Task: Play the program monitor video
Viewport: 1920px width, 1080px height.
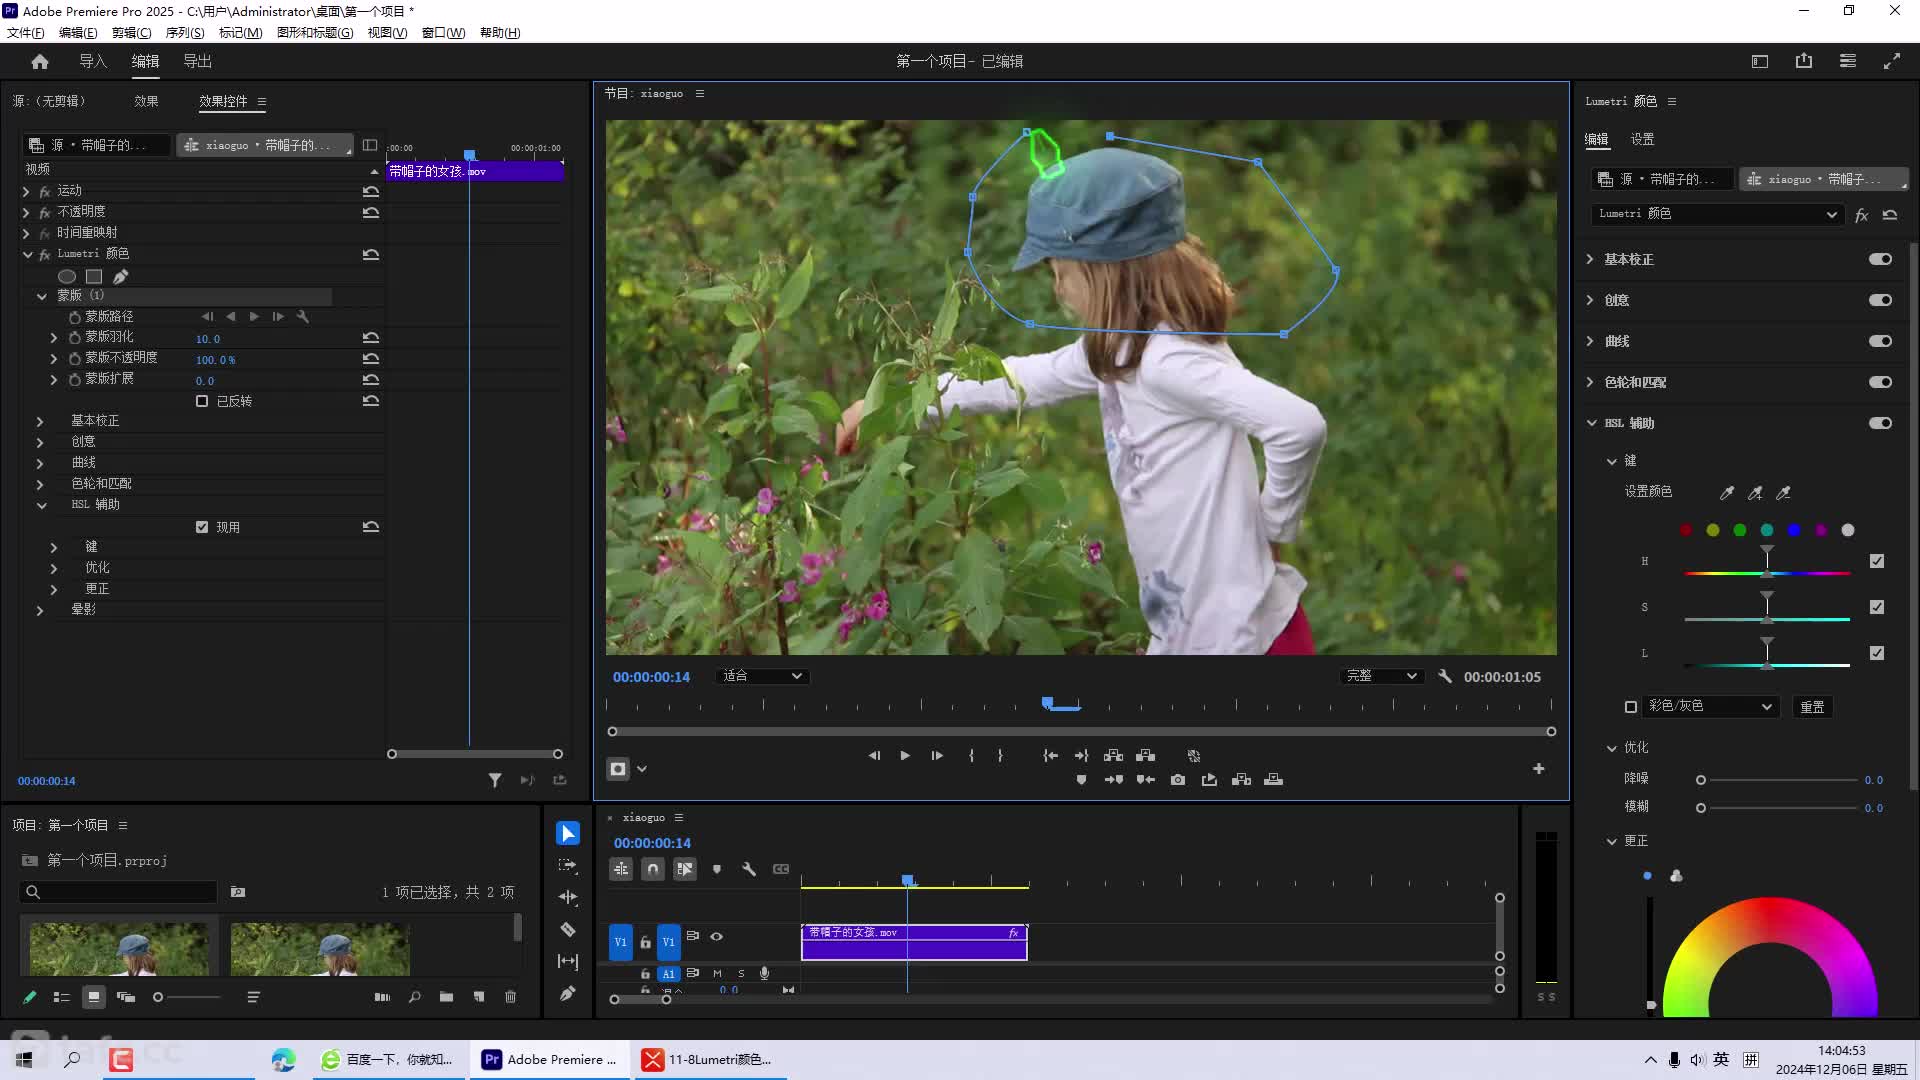Action: (905, 756)
